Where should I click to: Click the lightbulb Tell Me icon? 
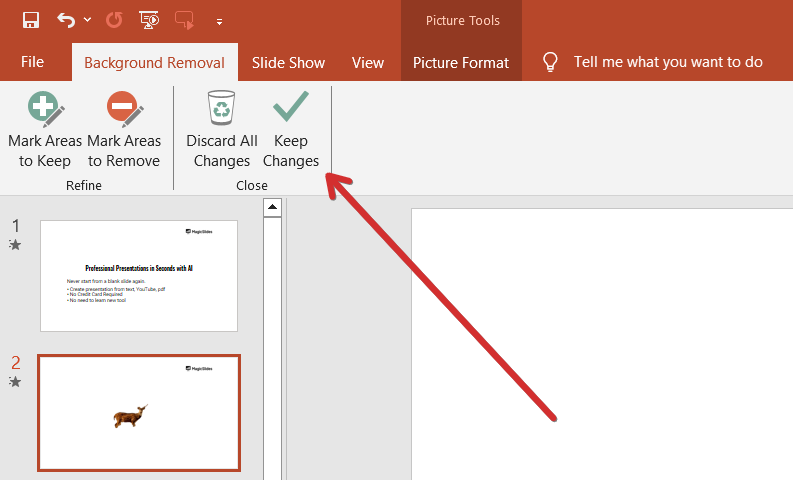(550, 62)
